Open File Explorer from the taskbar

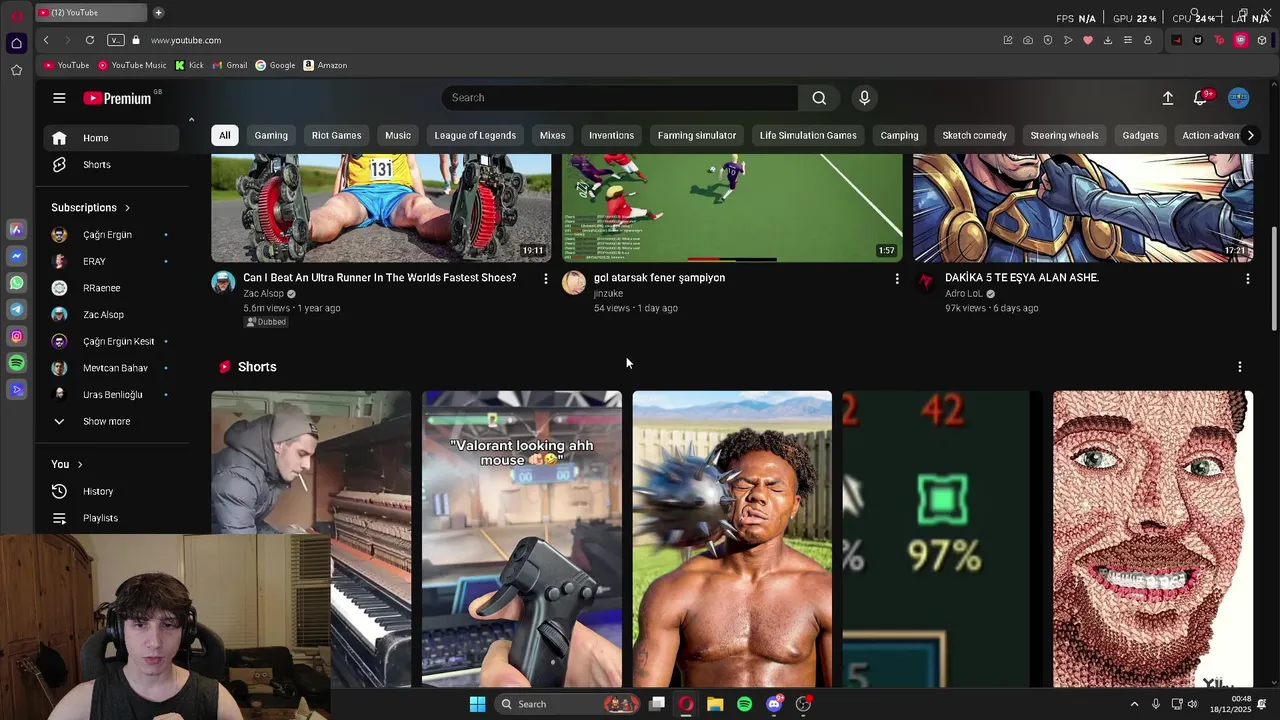pos(715,704)
